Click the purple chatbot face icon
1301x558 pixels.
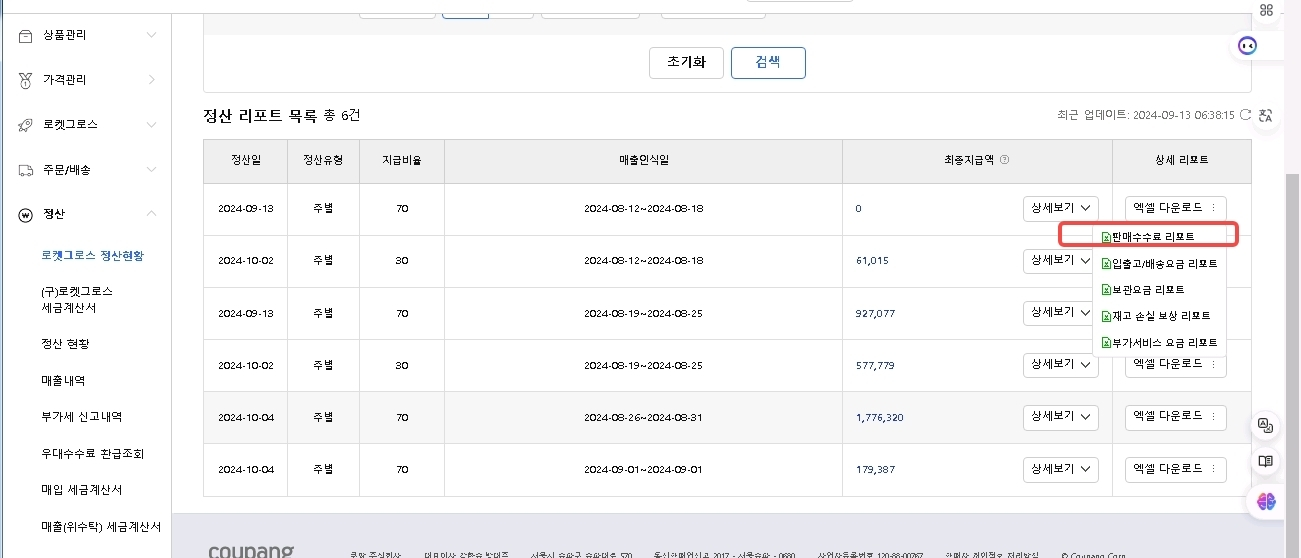[1247, 45]
